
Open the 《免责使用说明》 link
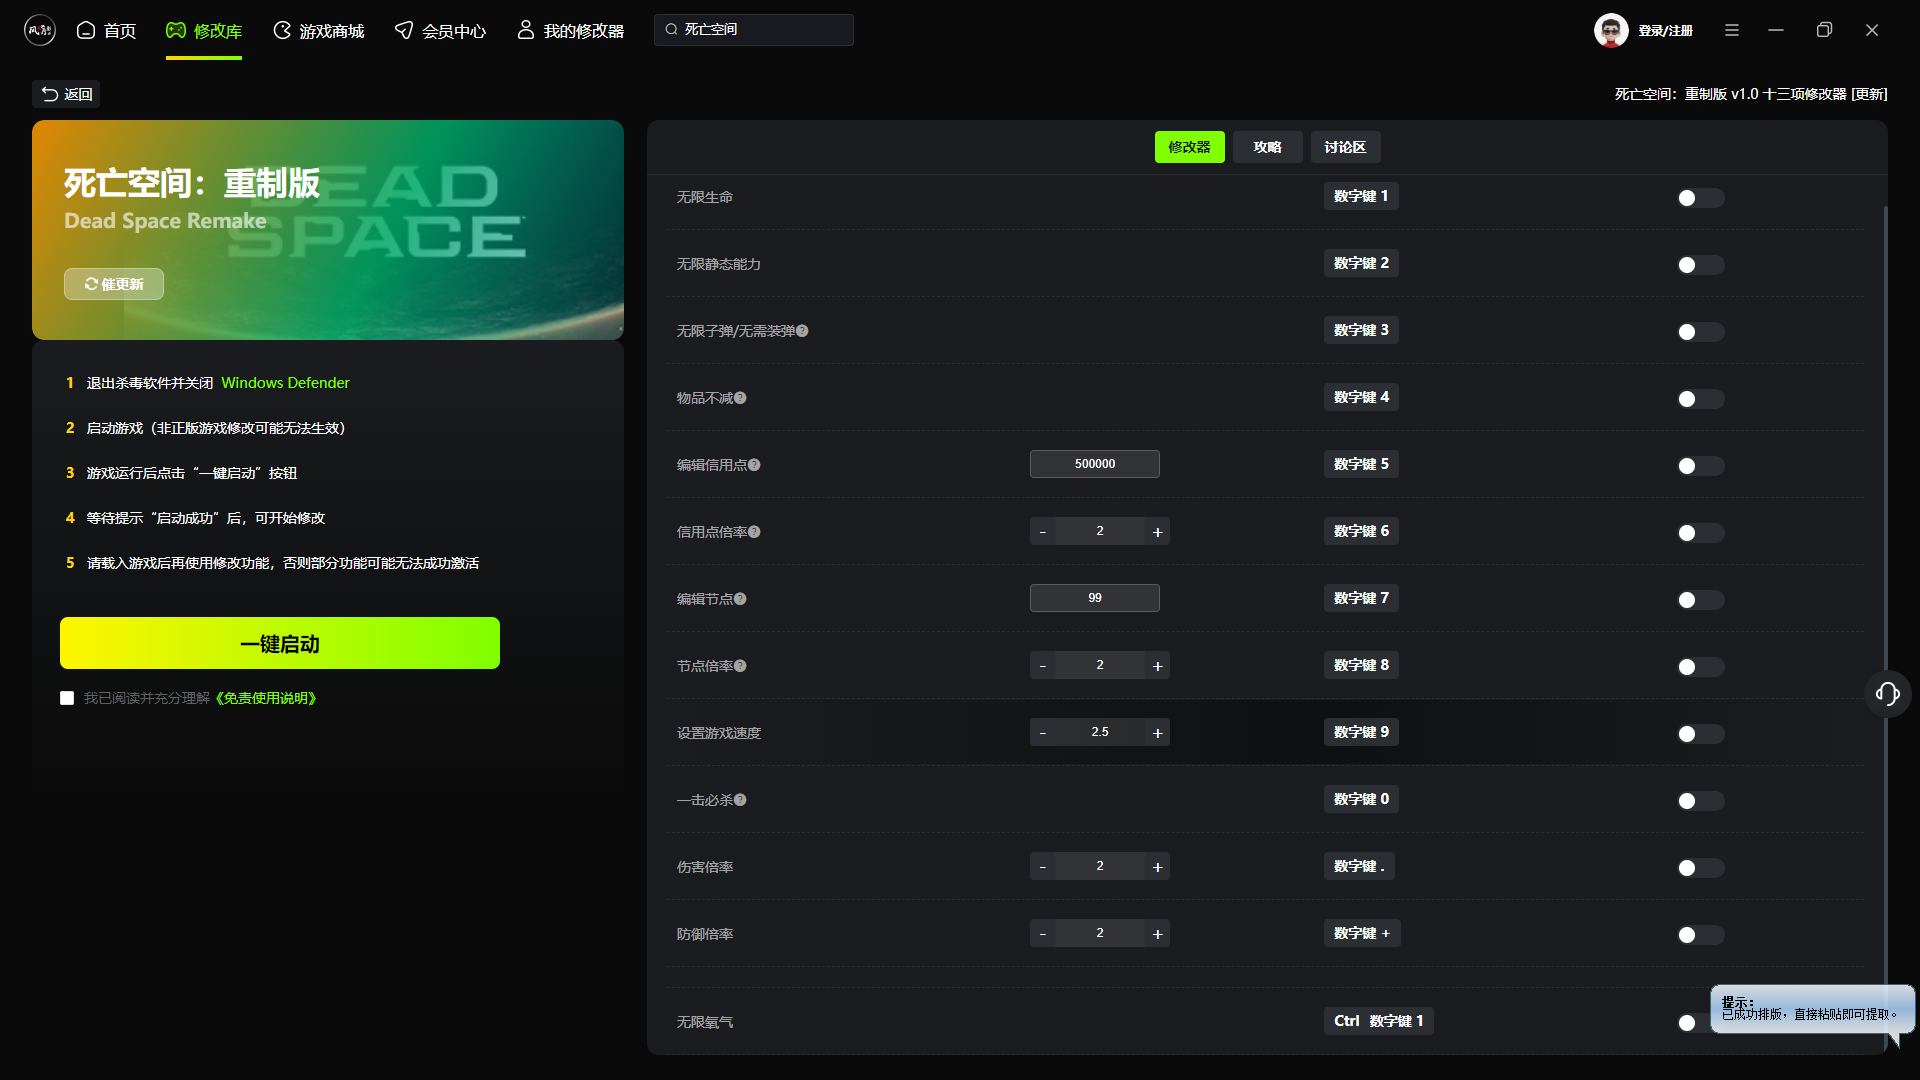tap(266, 698)
